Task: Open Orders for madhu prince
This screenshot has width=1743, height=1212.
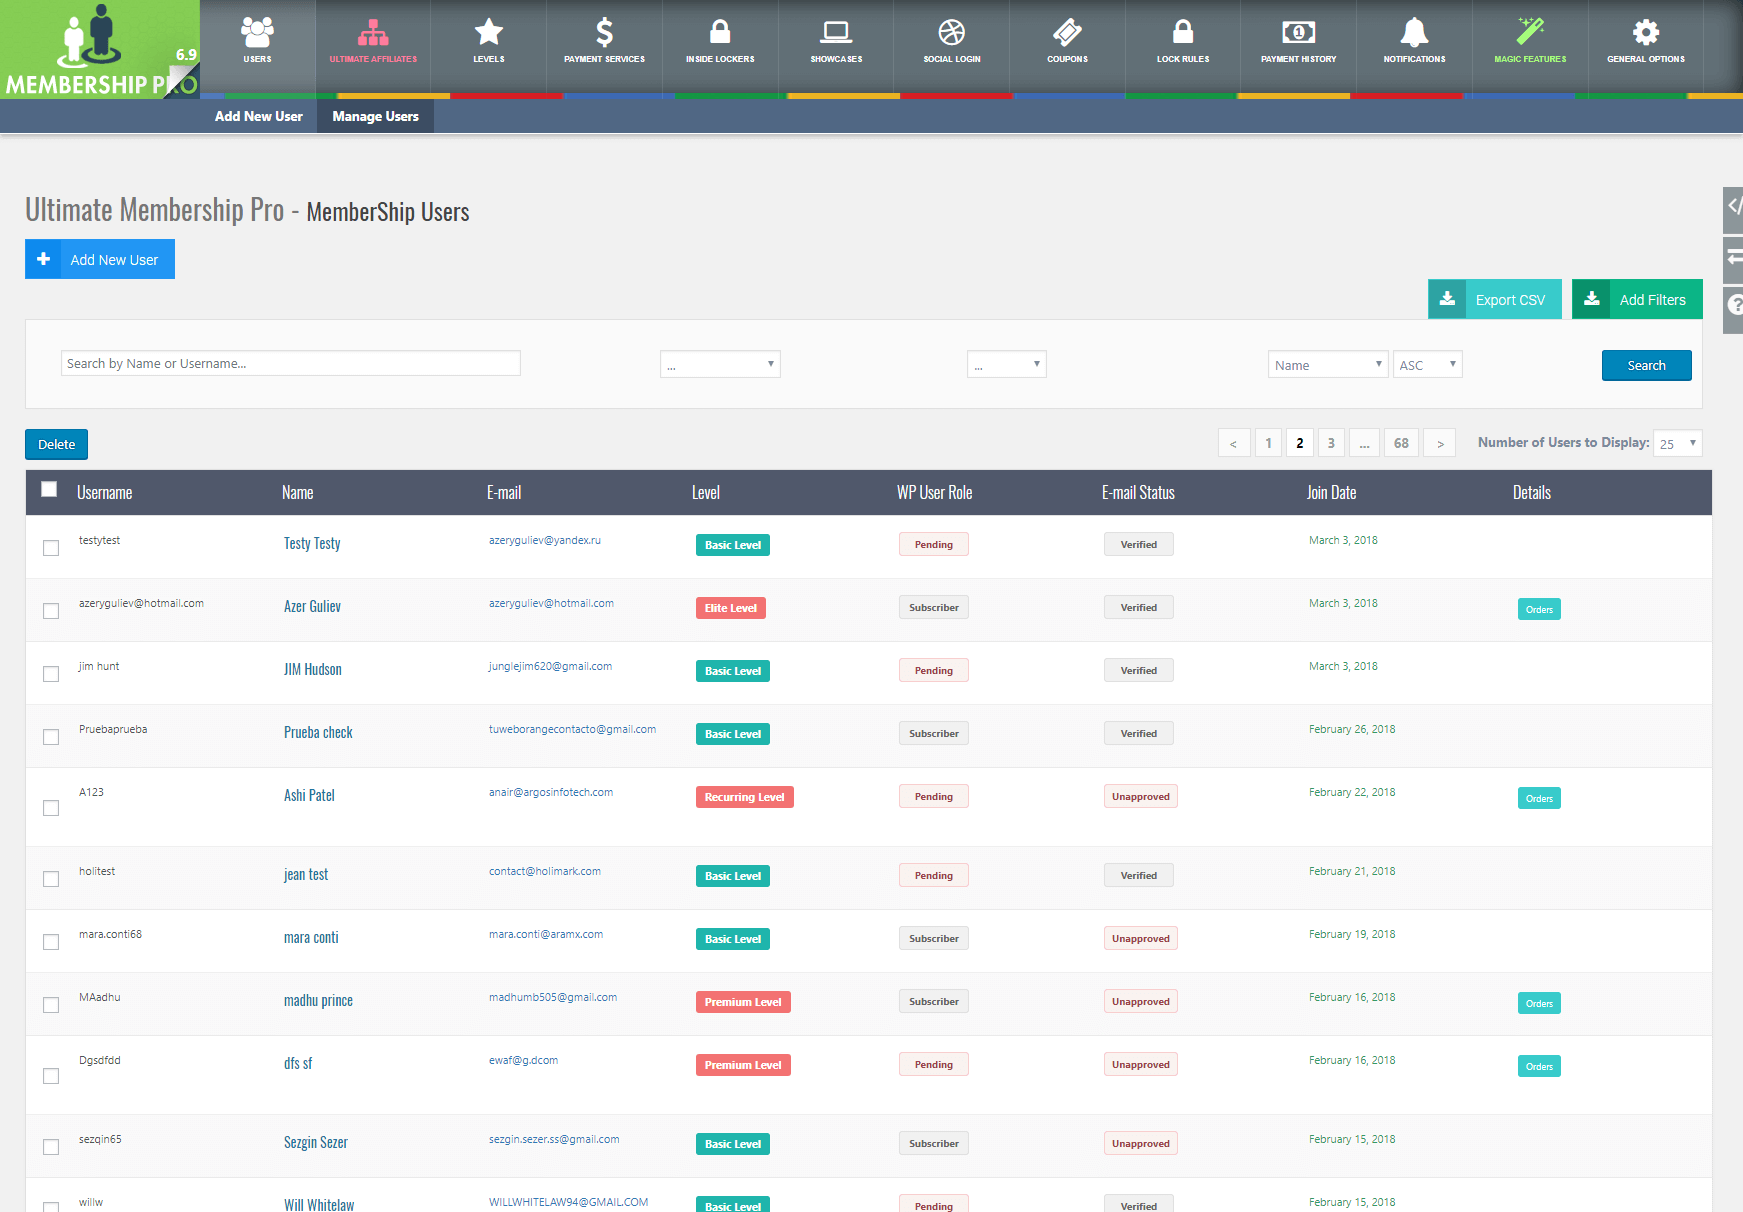Action: 1539,1003
